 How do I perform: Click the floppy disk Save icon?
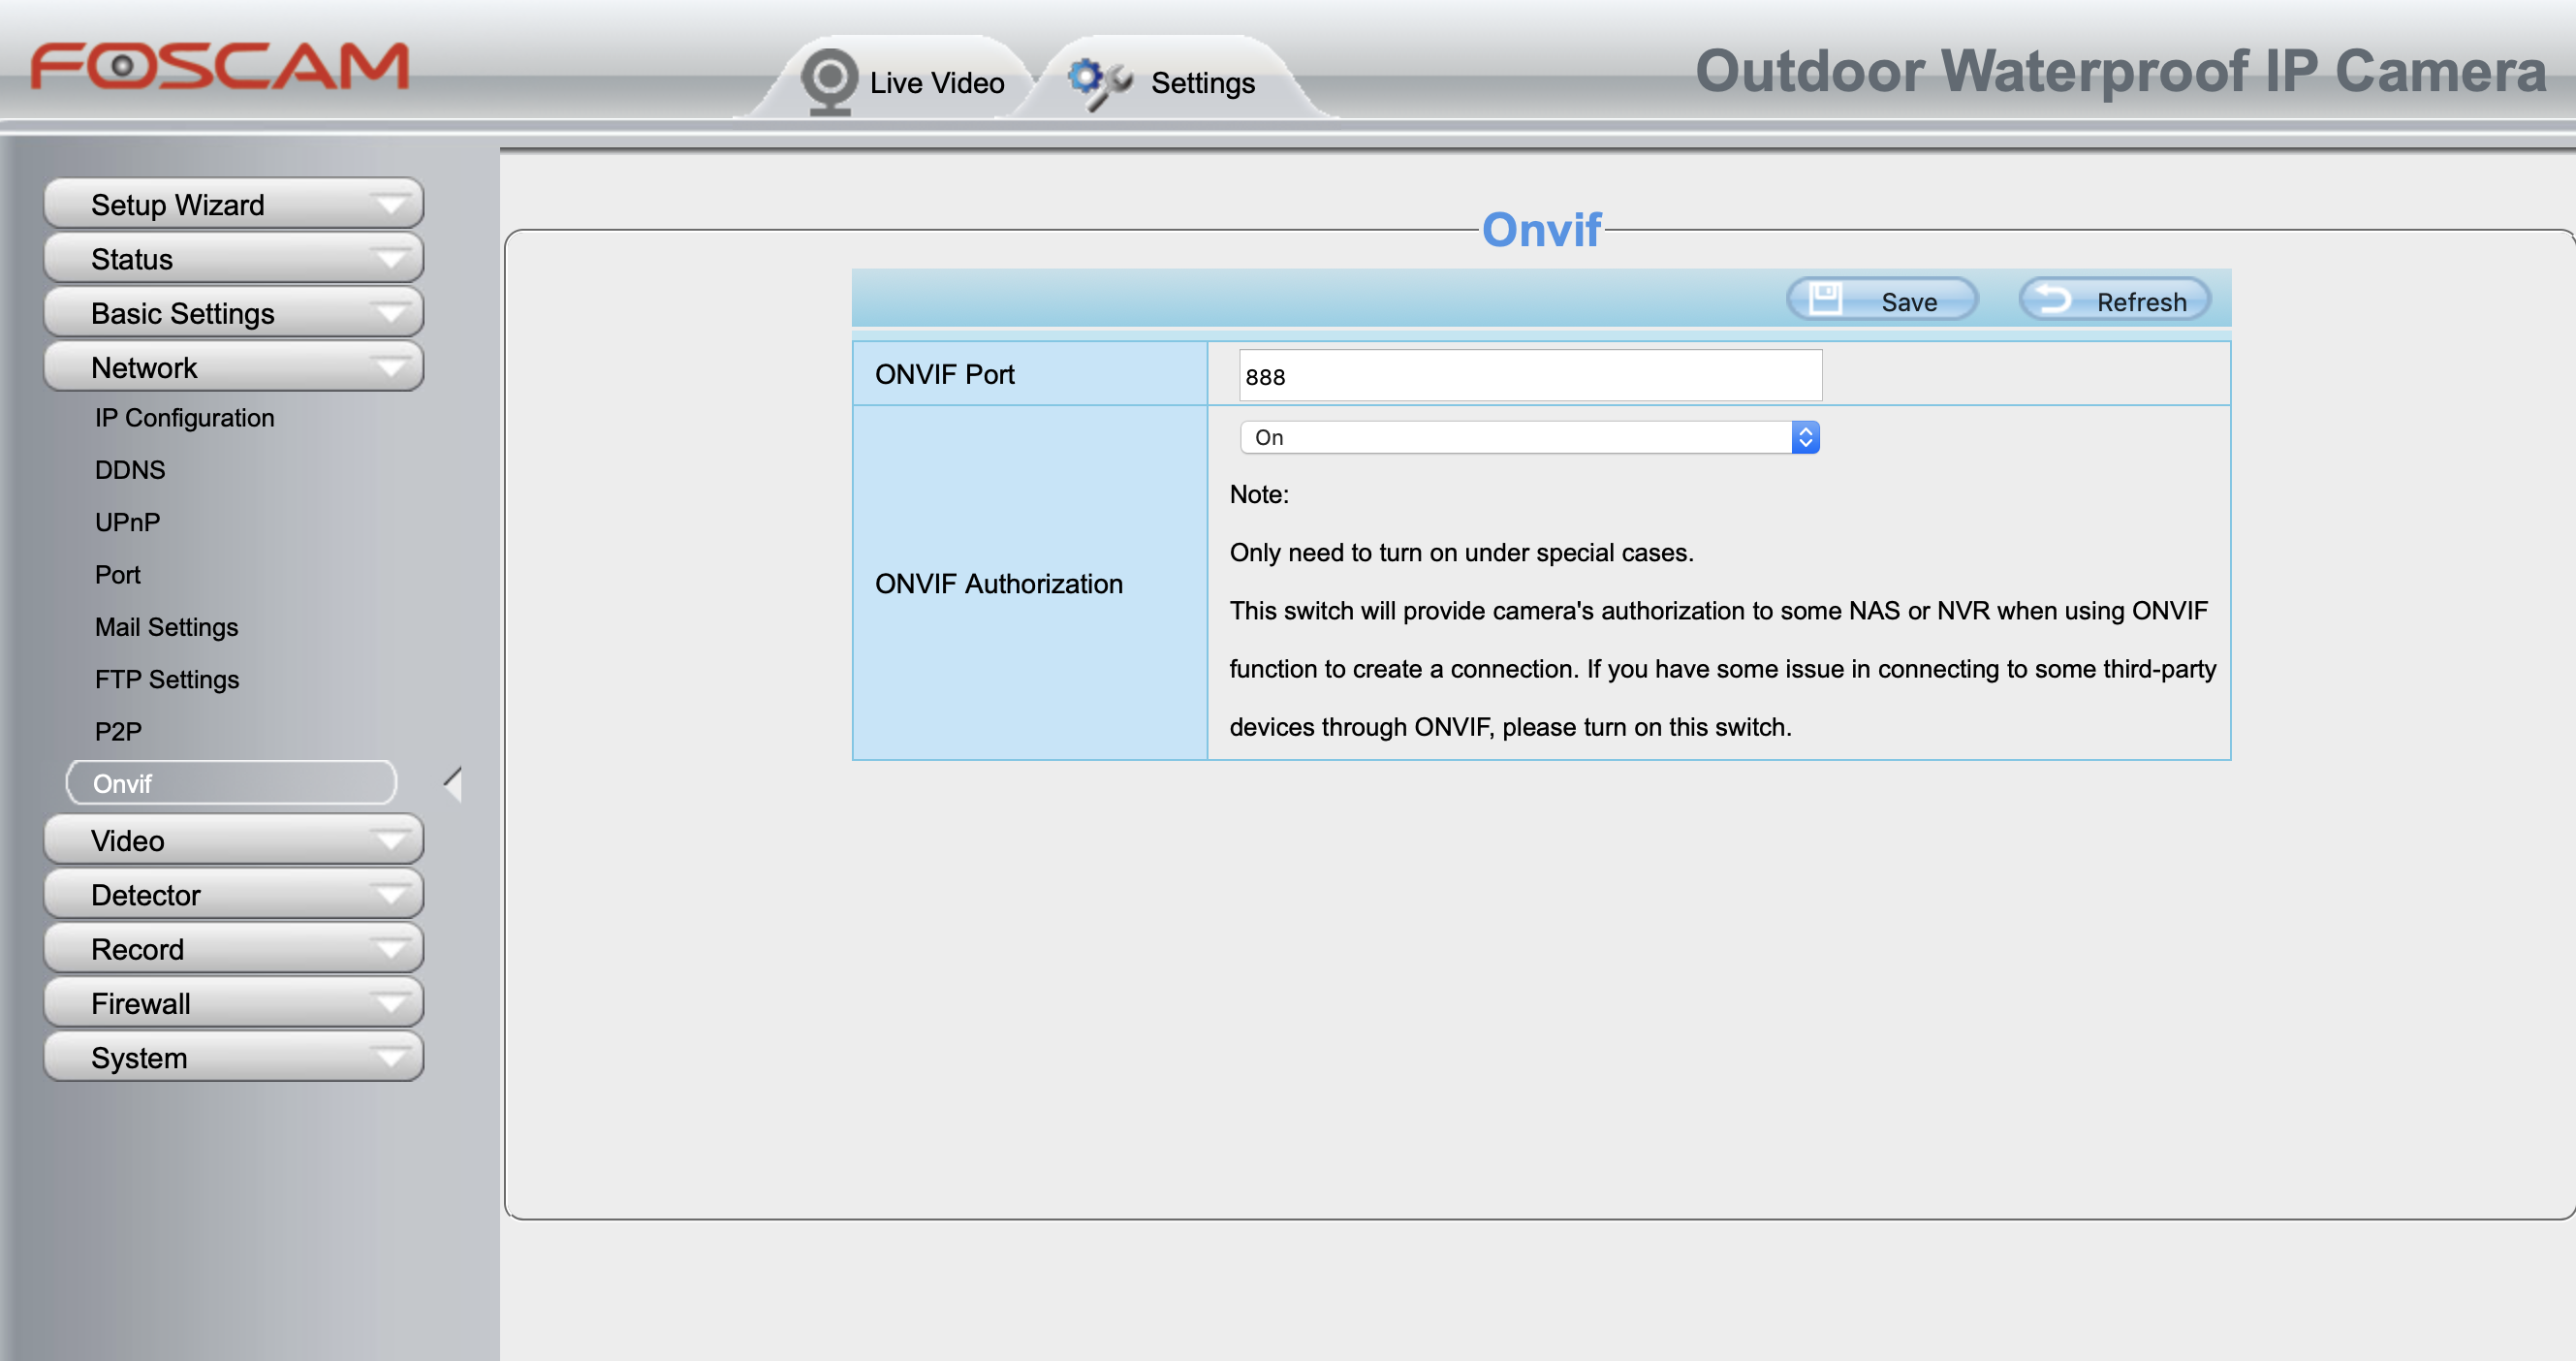pos(1824,299)
